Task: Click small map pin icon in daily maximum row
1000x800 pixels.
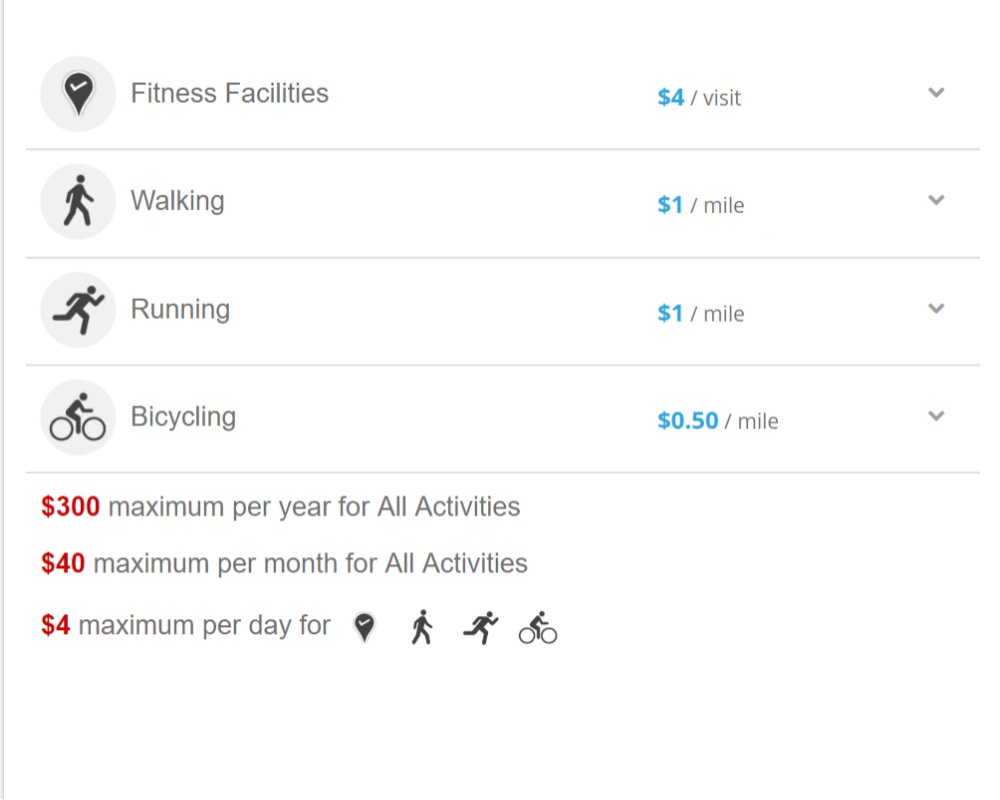Action: click(x=364, y=627)
